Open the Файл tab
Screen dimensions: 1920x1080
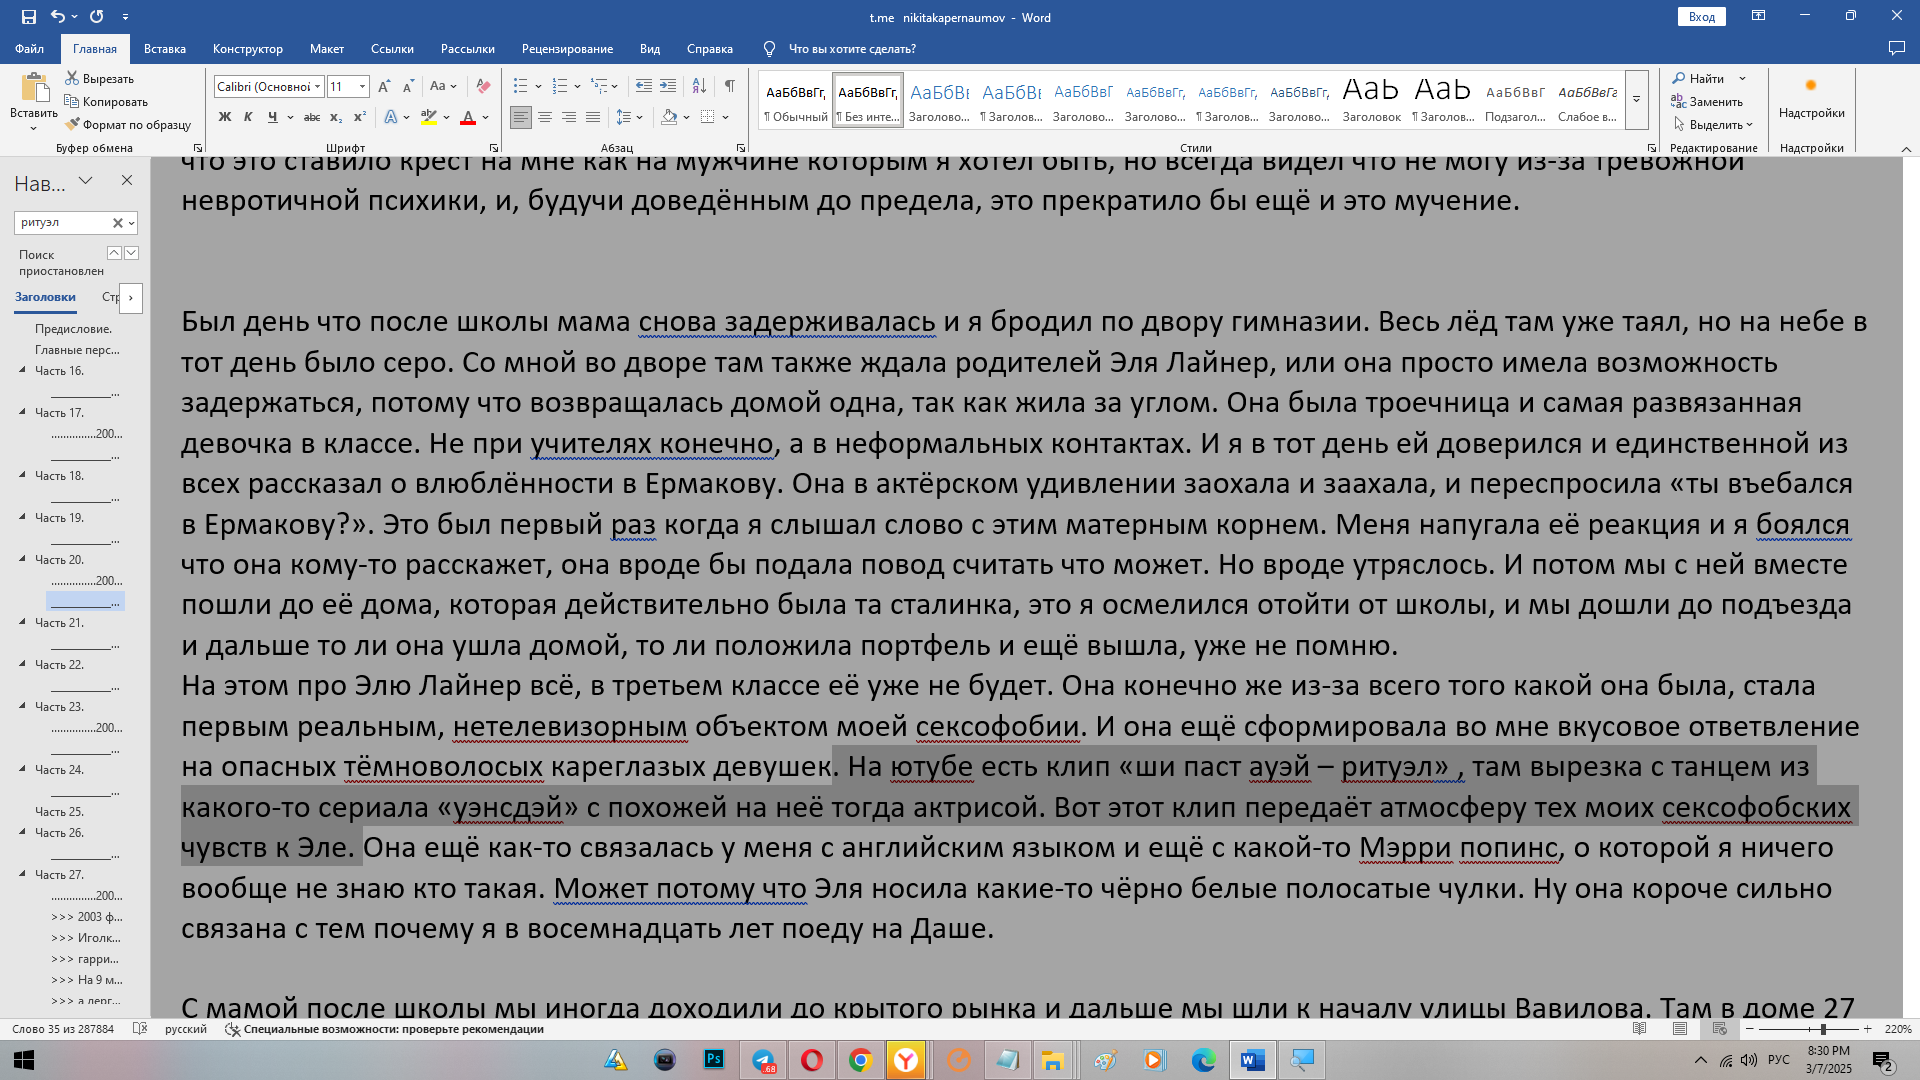point(29,49)
